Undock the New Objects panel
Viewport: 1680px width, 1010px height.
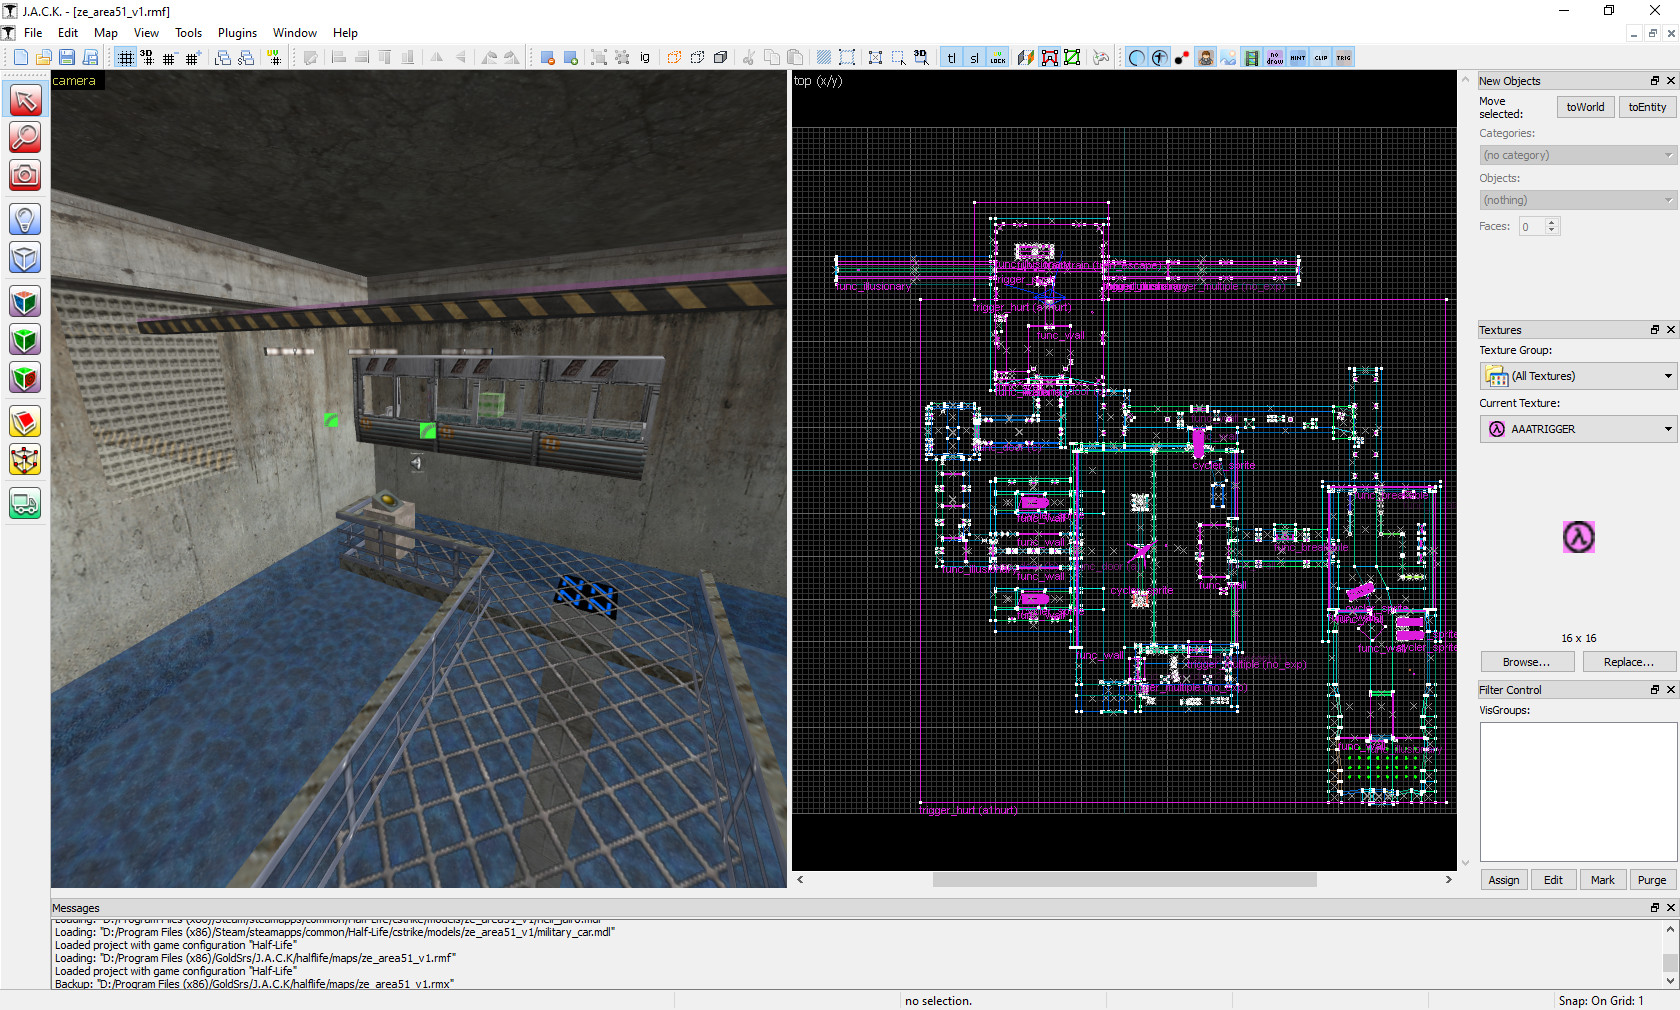1655,81
